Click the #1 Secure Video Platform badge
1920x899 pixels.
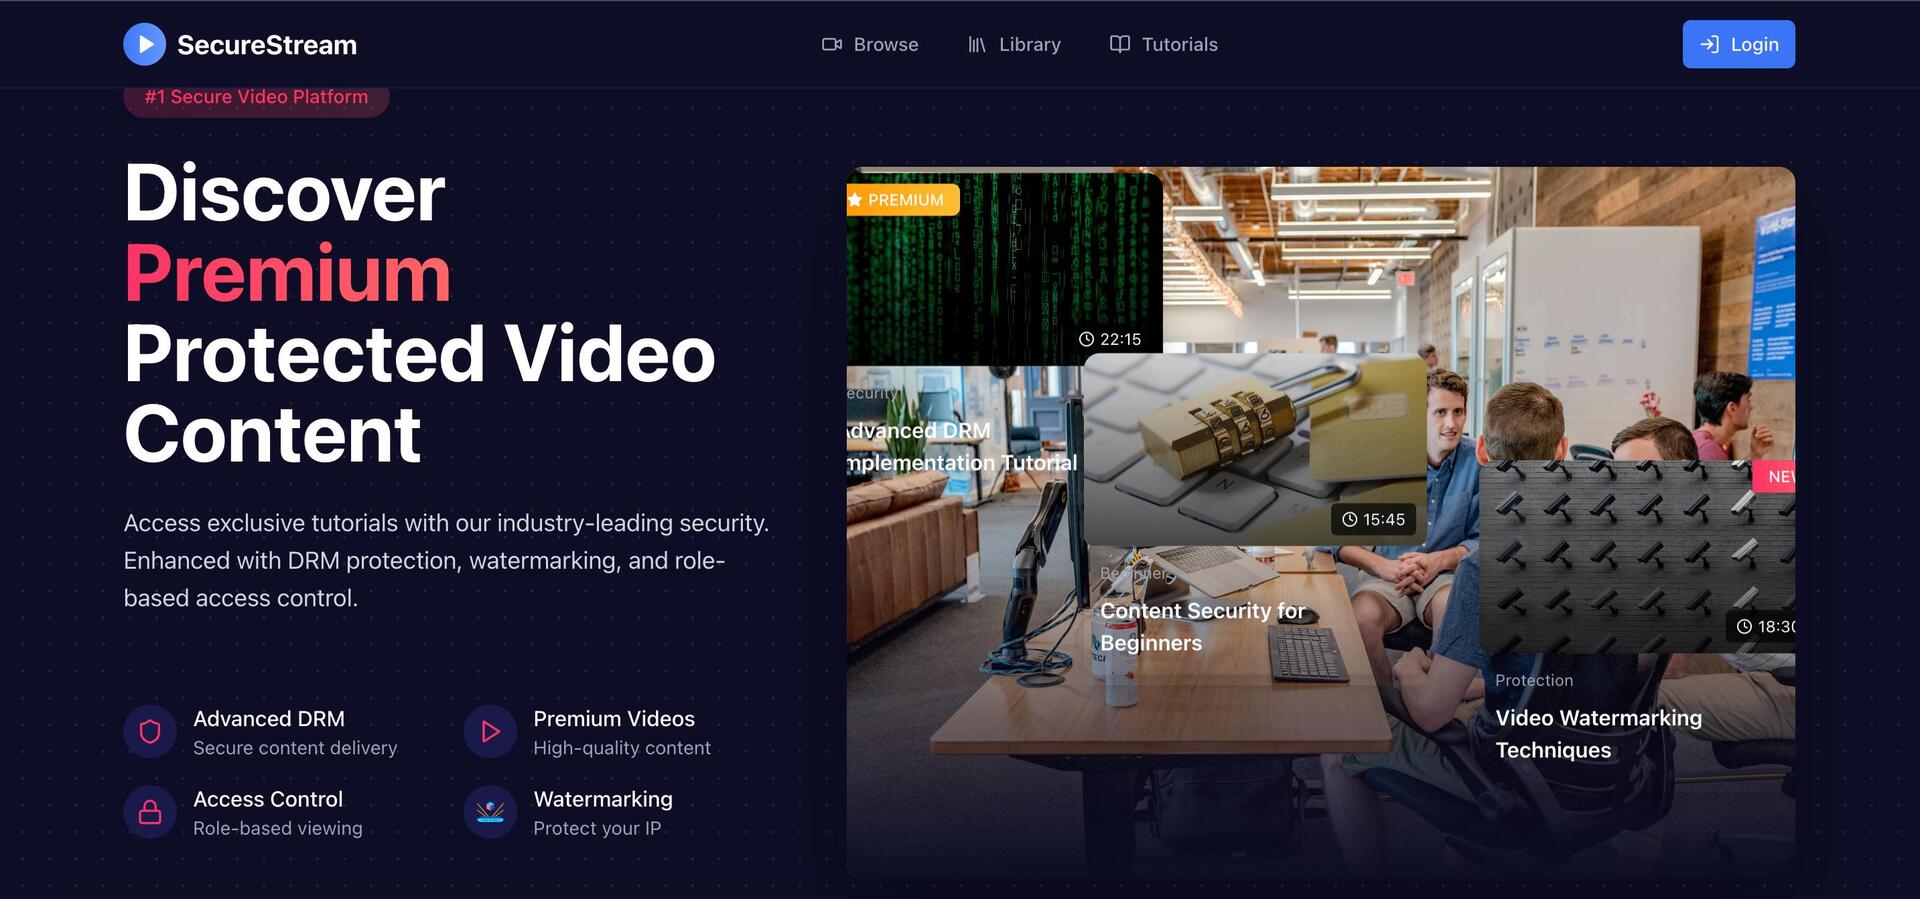(x=256, y=99)
